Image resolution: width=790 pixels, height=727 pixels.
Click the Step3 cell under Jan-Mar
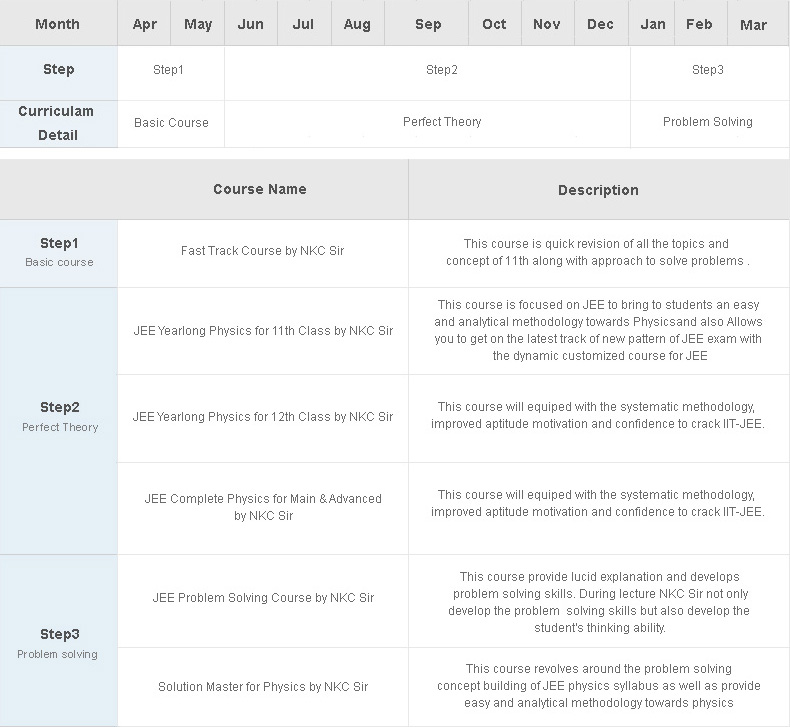point(710,73)
